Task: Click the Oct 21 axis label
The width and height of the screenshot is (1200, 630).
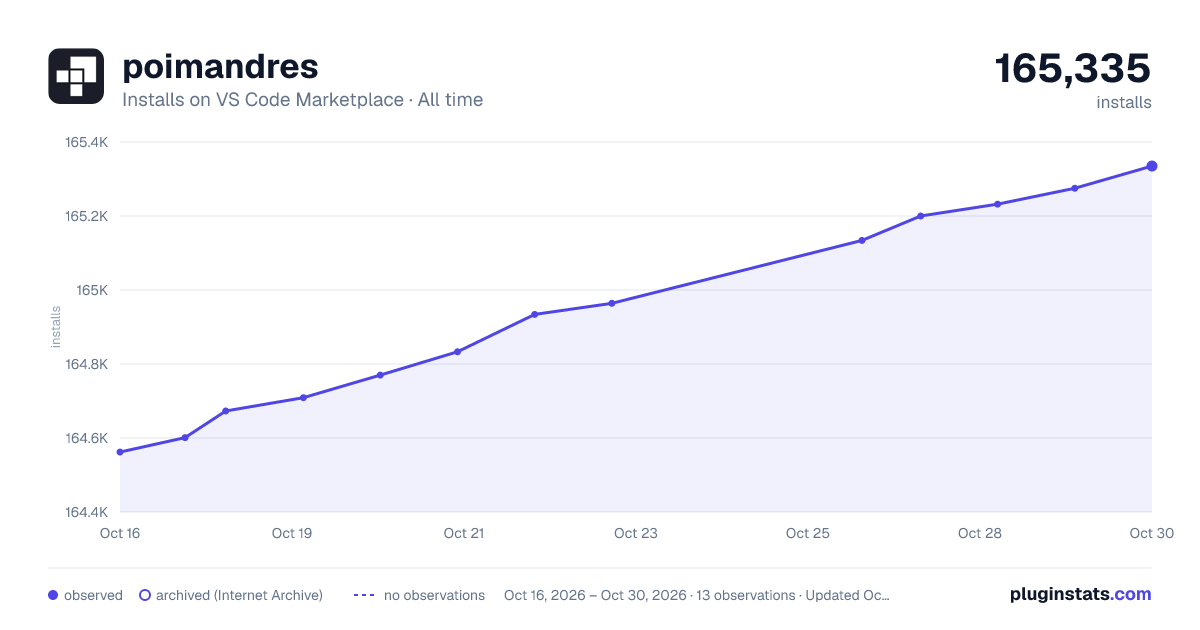Action: (x=464, y=533)
